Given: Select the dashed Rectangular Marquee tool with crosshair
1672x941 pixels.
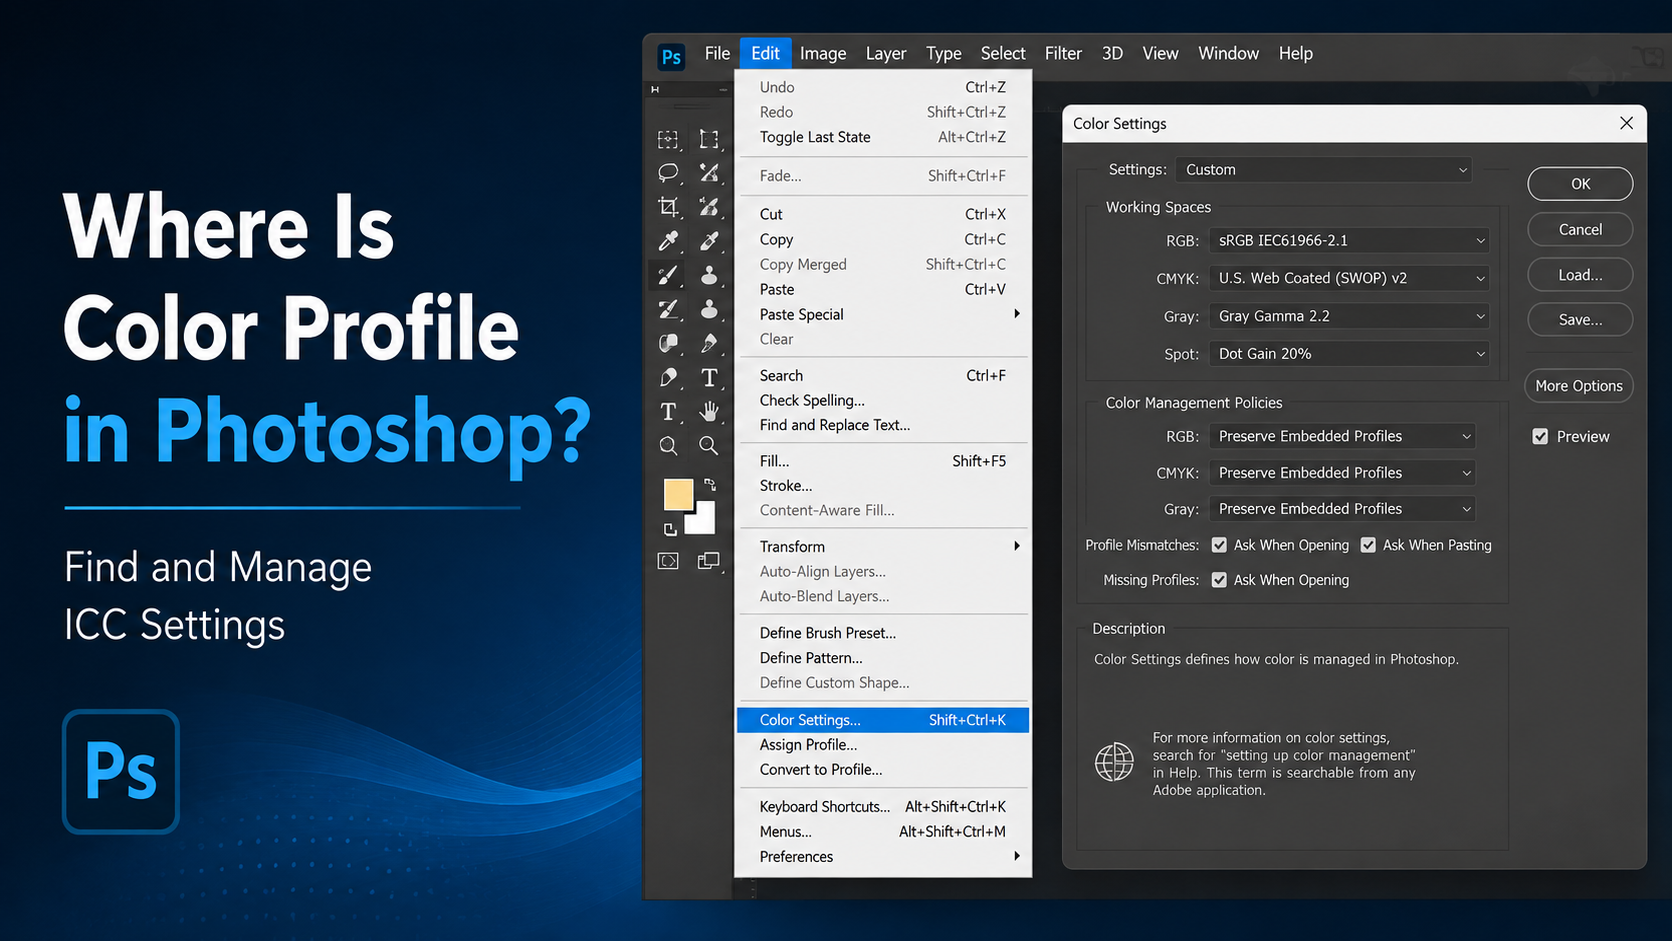Looking at the screenshot, I should coord(668,139).
